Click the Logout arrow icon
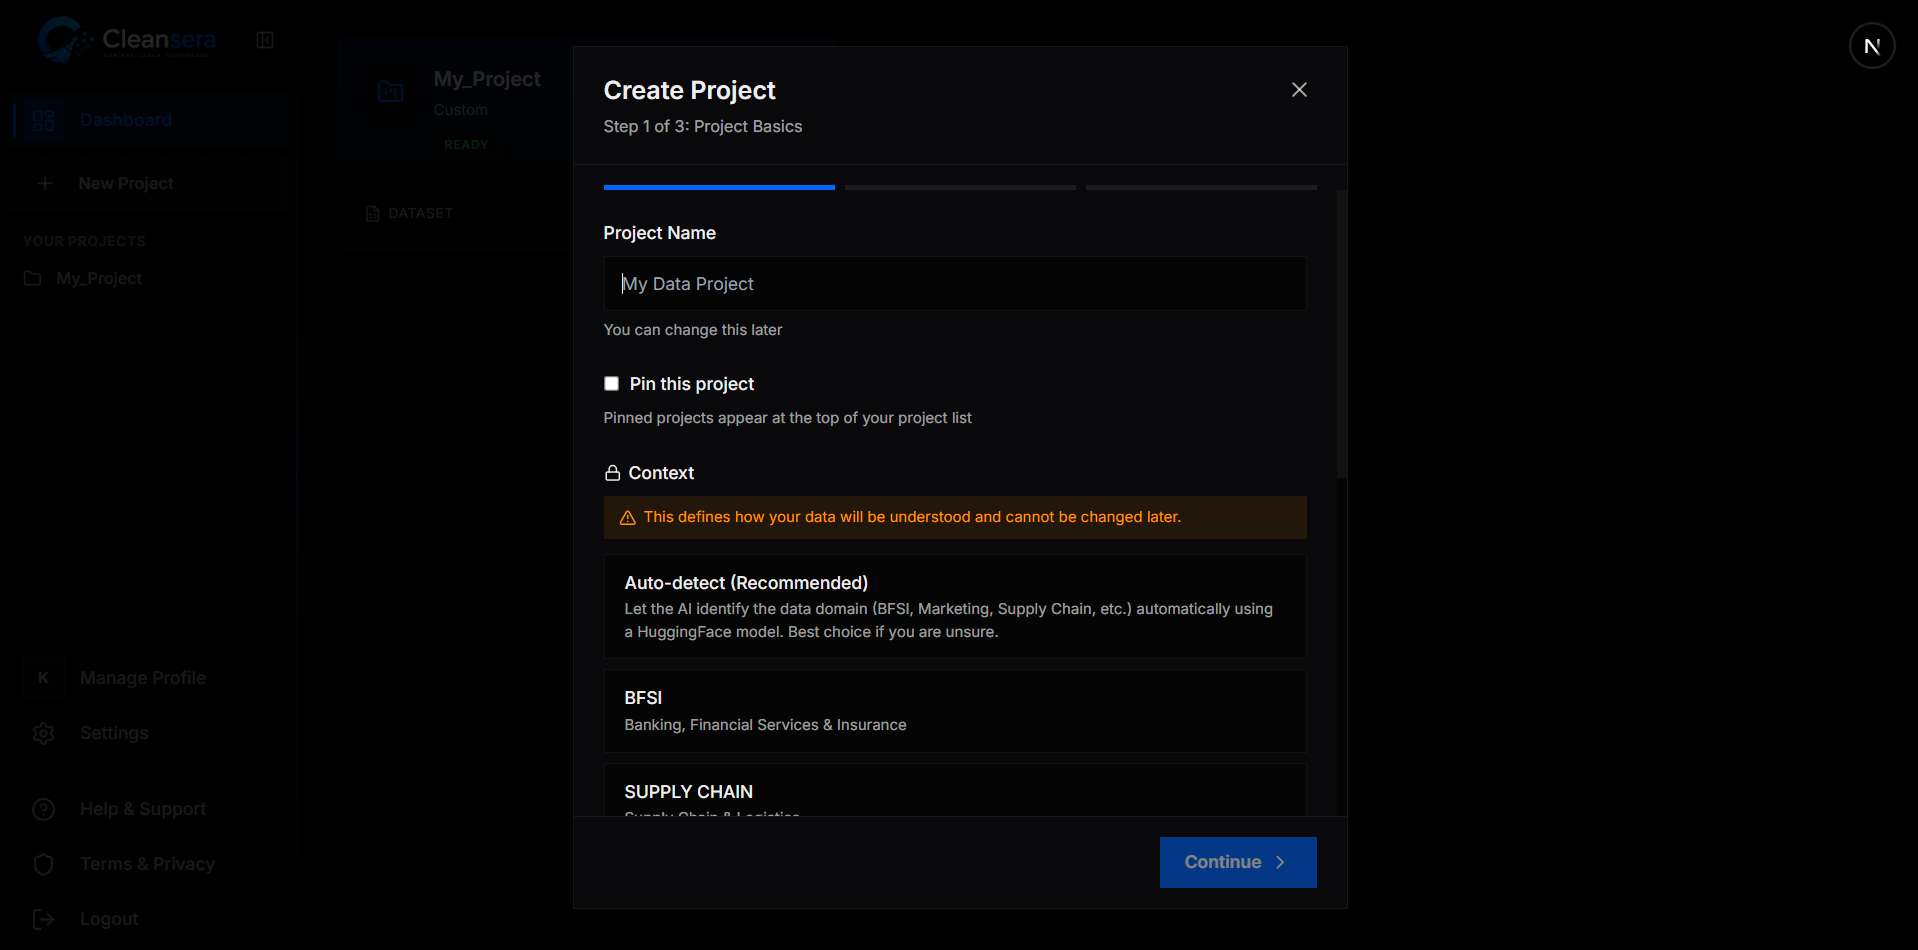1918x950 pixels. tap(44, 919)
